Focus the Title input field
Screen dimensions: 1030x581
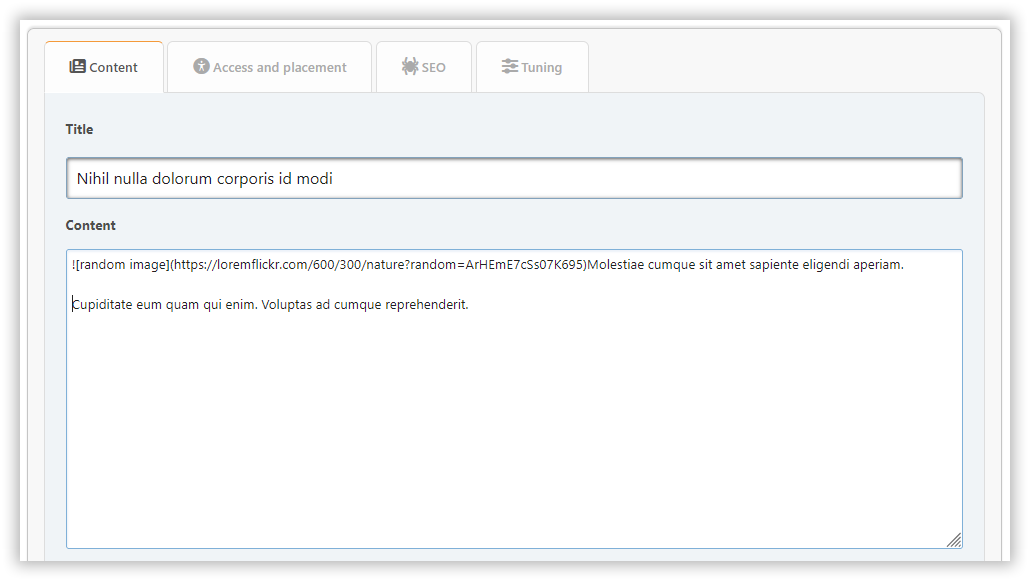(514, 179)
